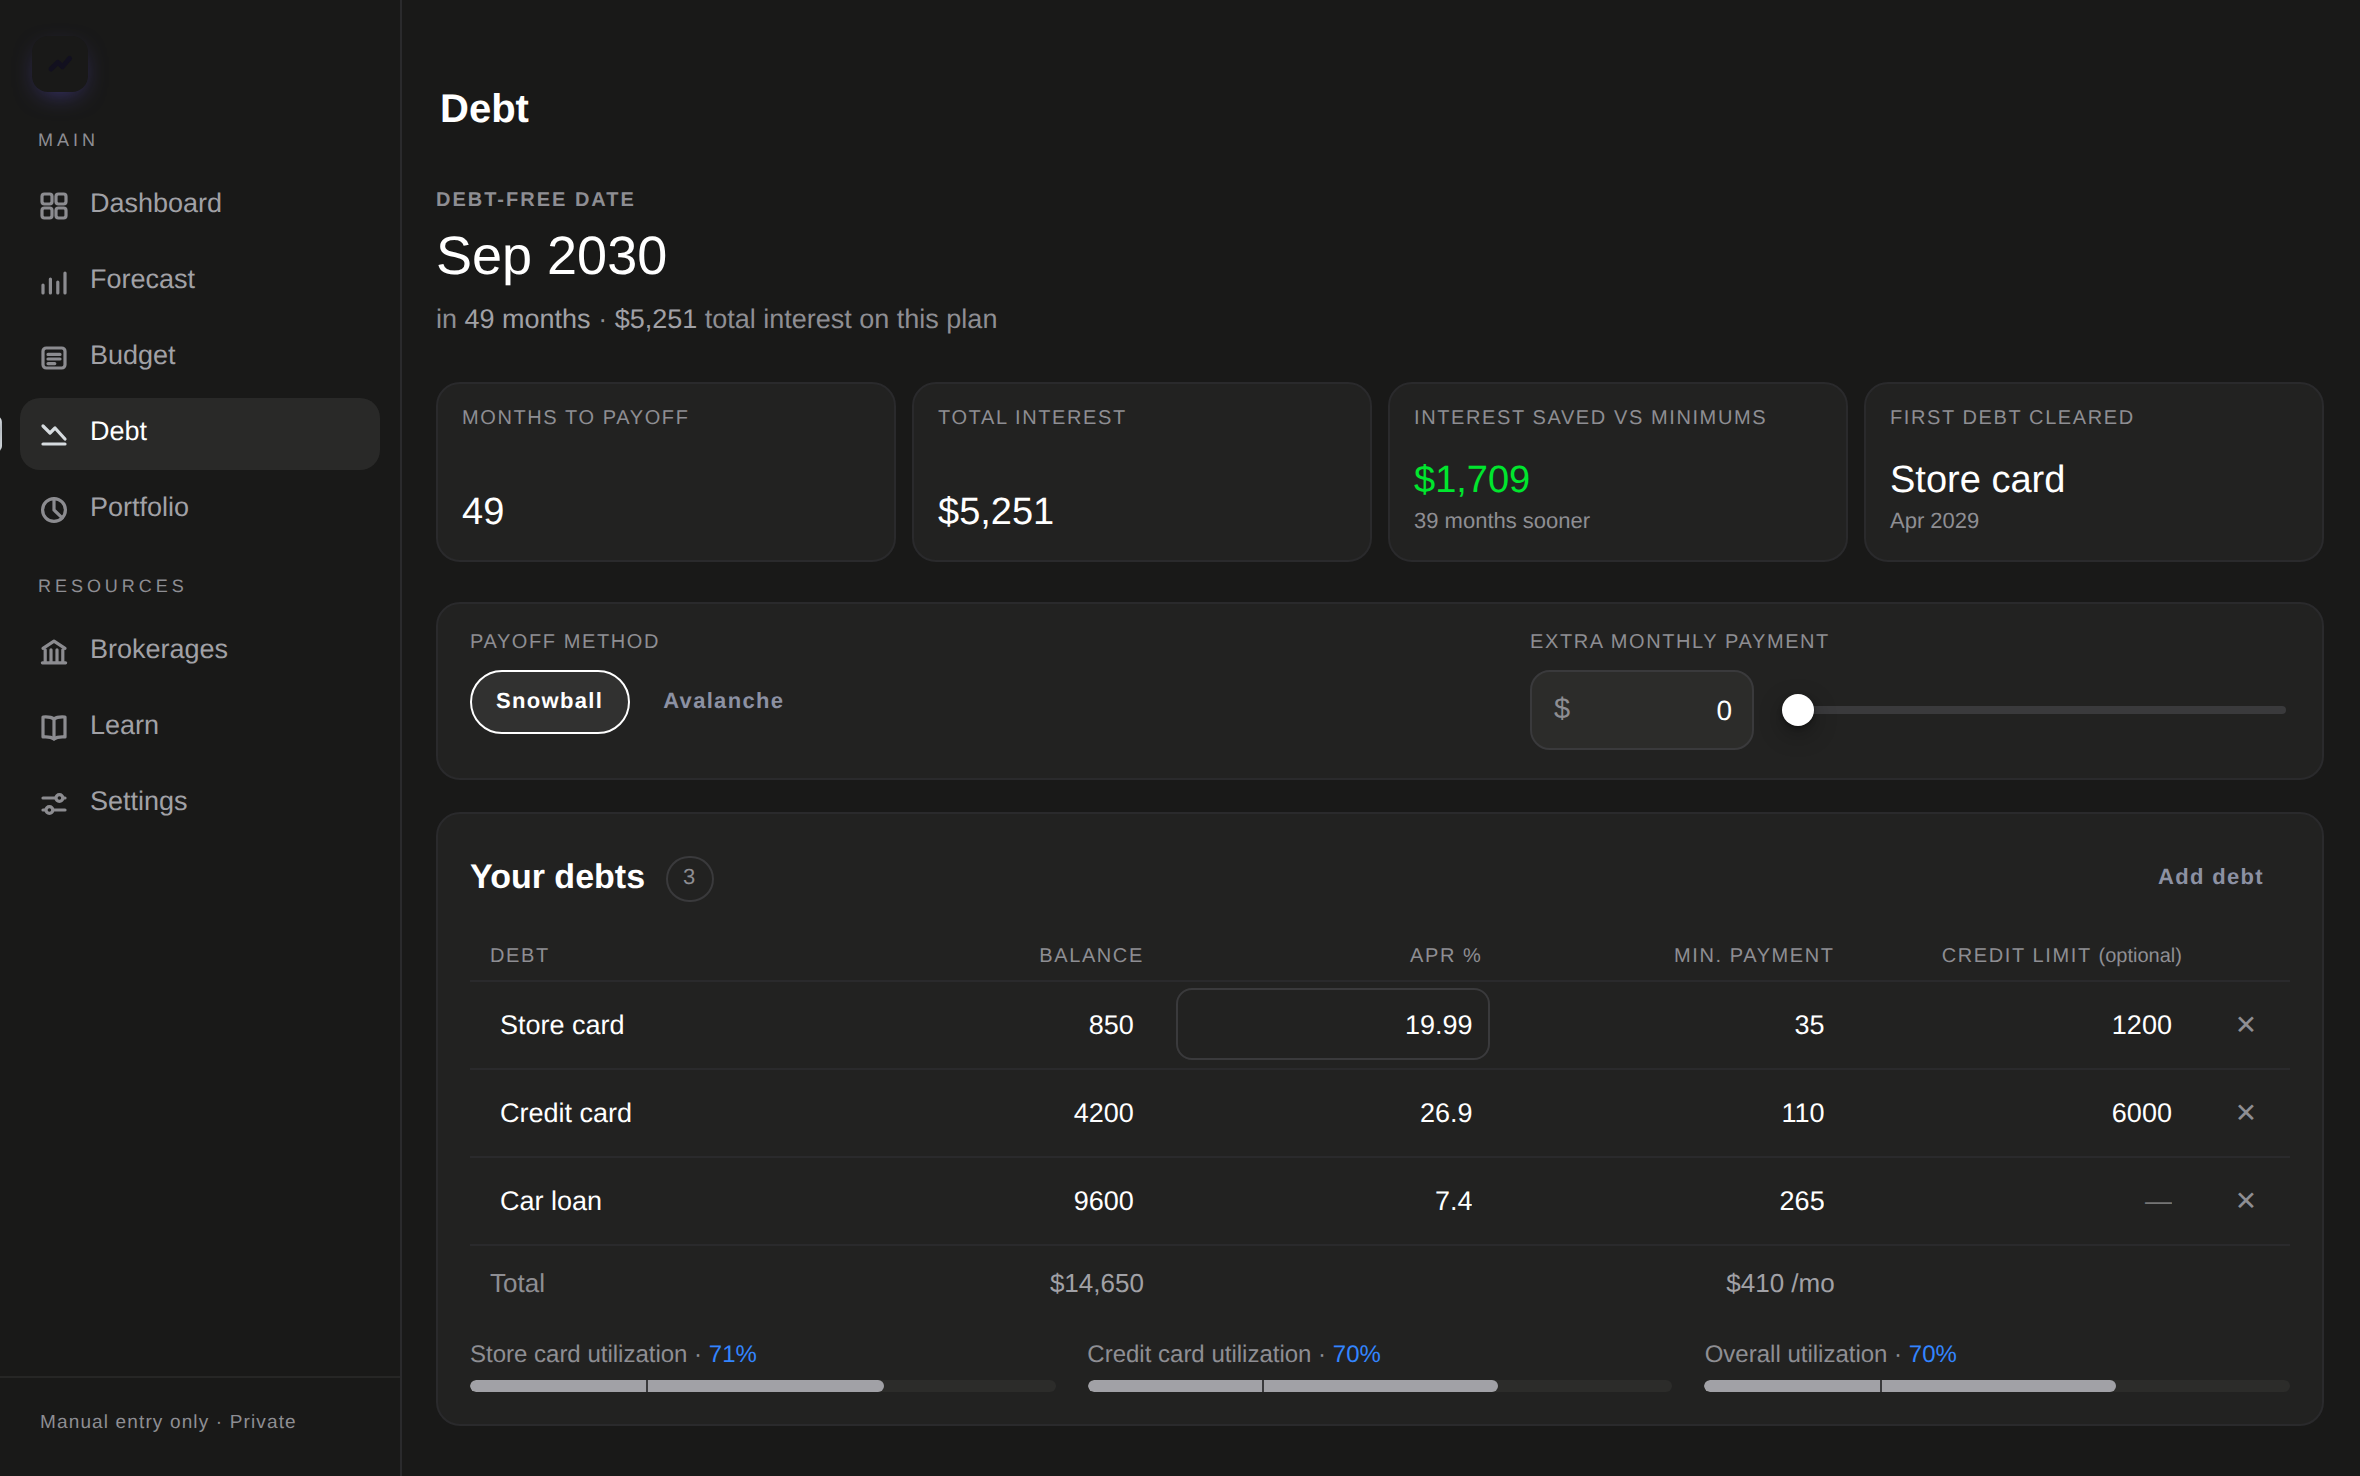Click the Store card utilization bar
The height and width of the screenshot is (1476, 2360).
pyautogui.click(x=763, y=1386)
